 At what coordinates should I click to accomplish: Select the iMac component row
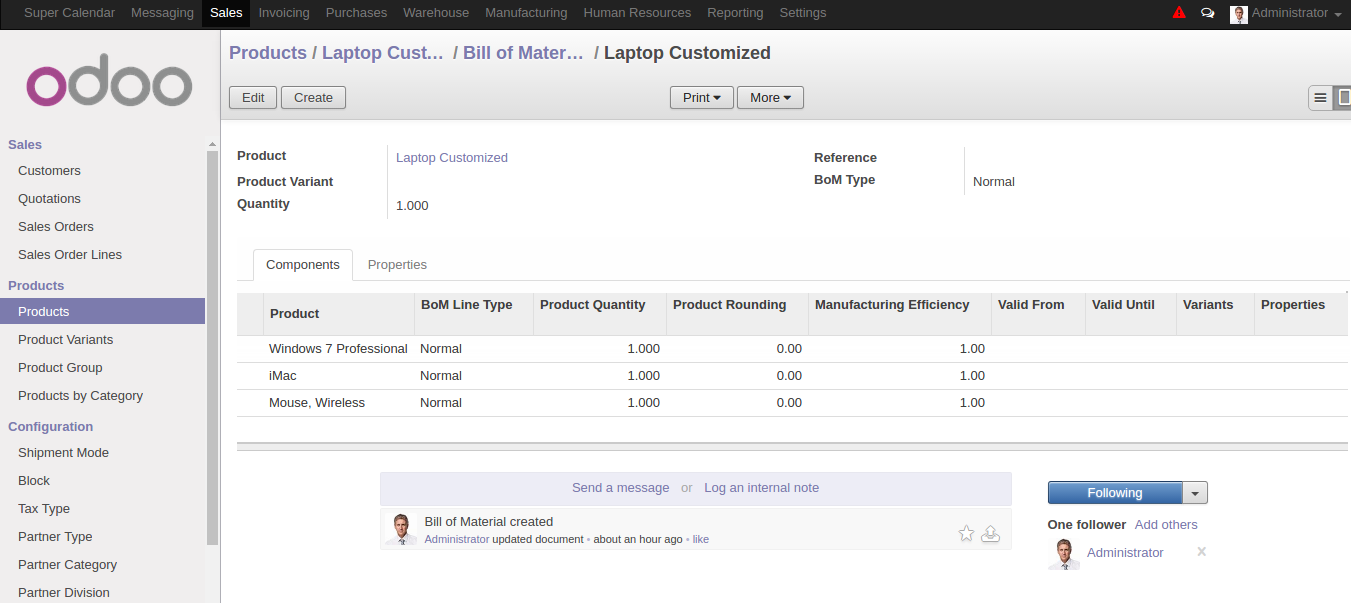792,376
